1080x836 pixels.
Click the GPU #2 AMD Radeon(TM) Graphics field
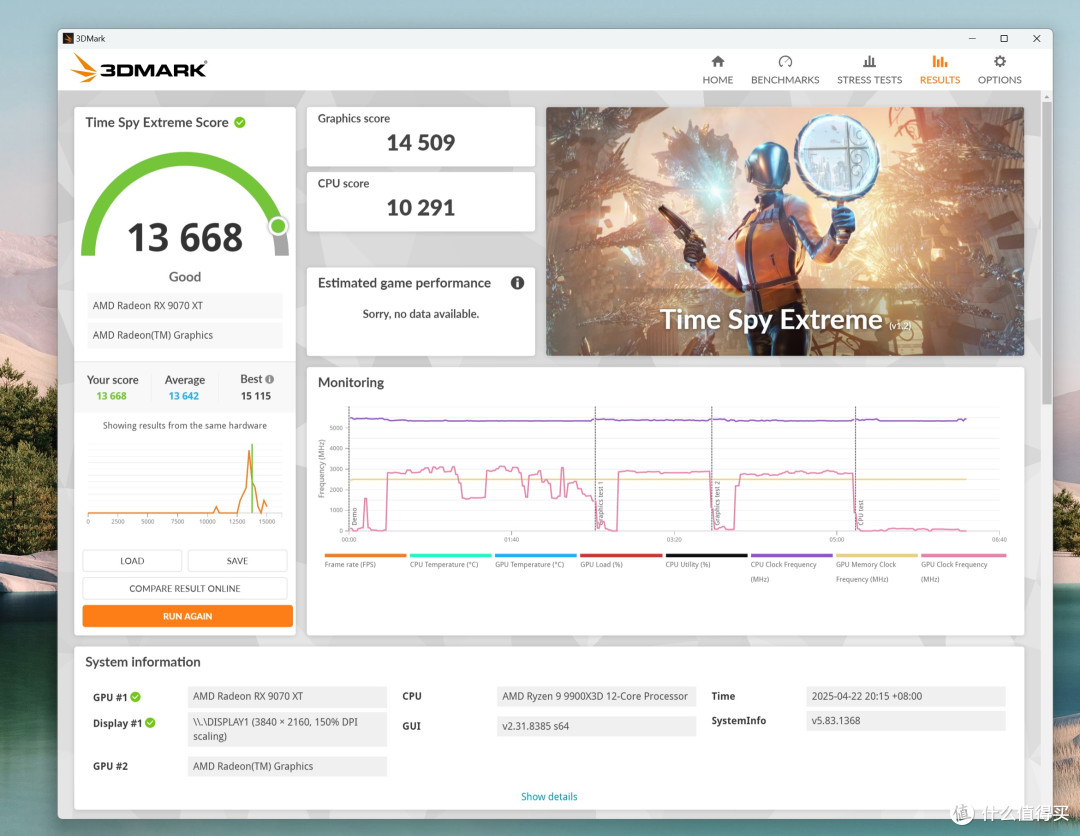point(287,766)
